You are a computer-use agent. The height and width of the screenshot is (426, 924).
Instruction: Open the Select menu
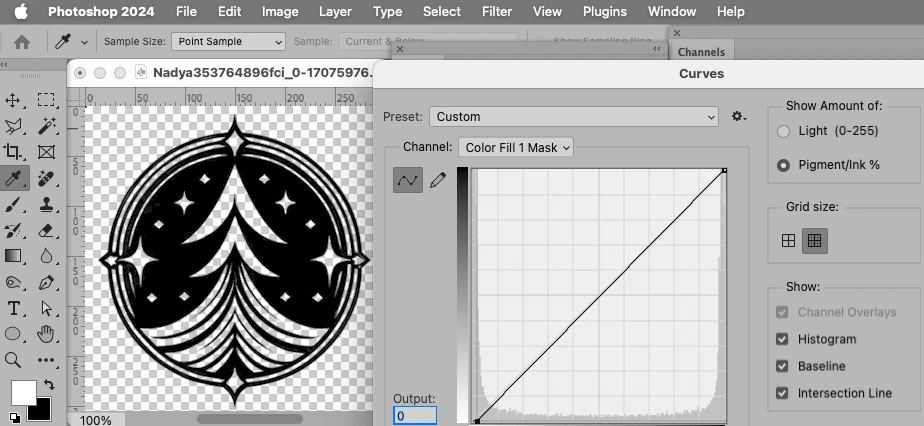pos(441,11)
